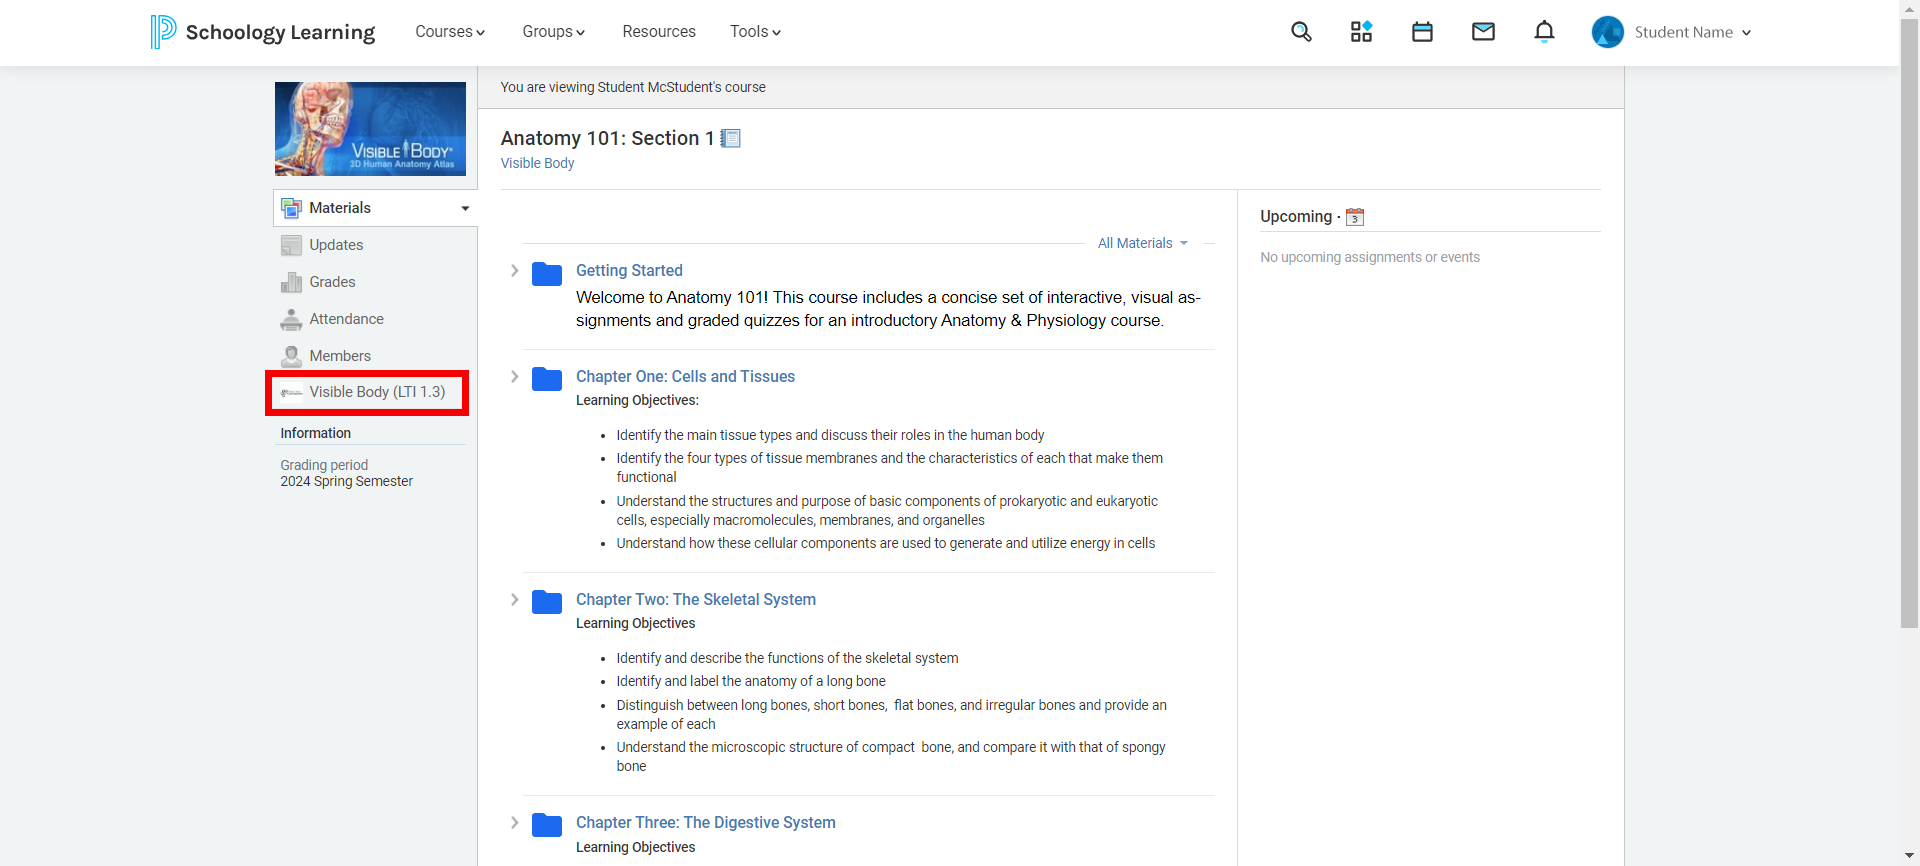The height and width of the screenshot is (866, 1920).
Task: Click the Chapter Three folder icon
Action: coord(547,825)
